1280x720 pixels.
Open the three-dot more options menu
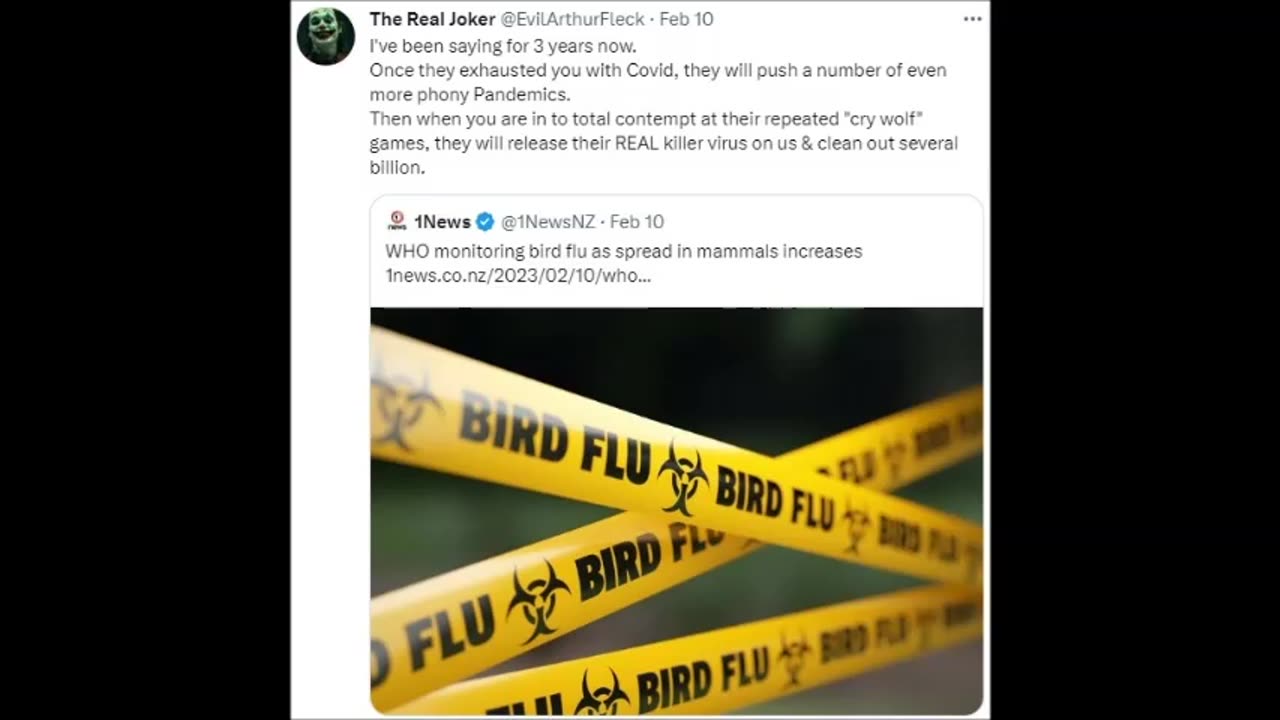click(972, 19)
